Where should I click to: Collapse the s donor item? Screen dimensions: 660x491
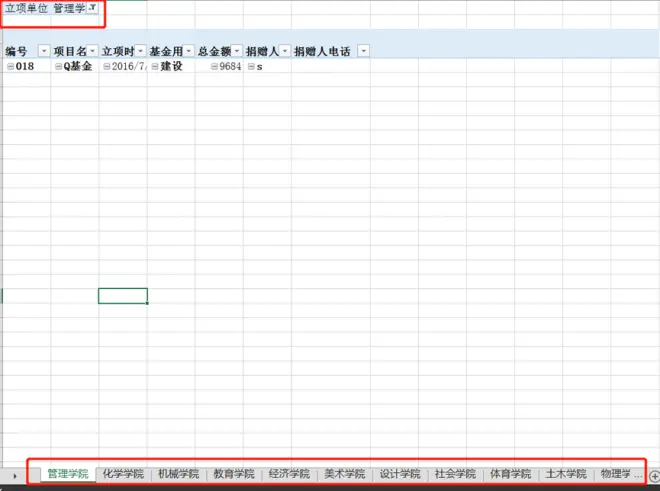(251, 67)
